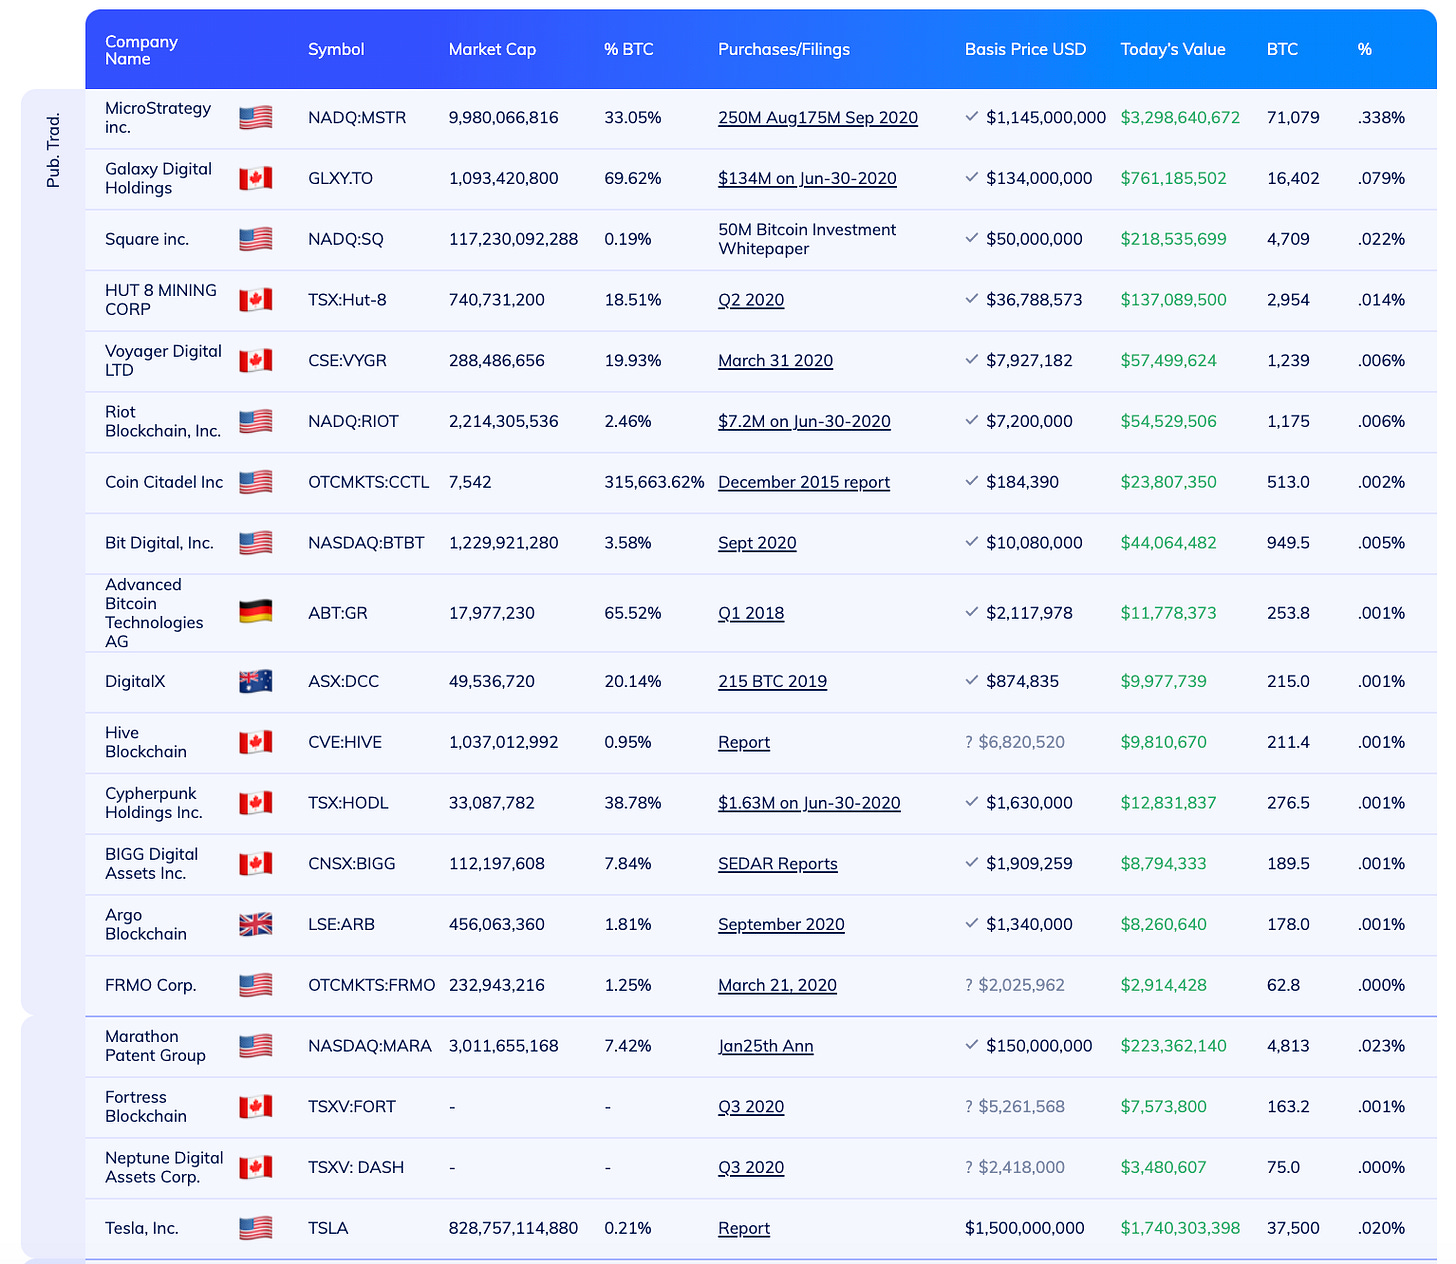Viewport: 1456px width, 1264px height.
Task: Sort by the Market Cap column header
Action: point(492,50)
